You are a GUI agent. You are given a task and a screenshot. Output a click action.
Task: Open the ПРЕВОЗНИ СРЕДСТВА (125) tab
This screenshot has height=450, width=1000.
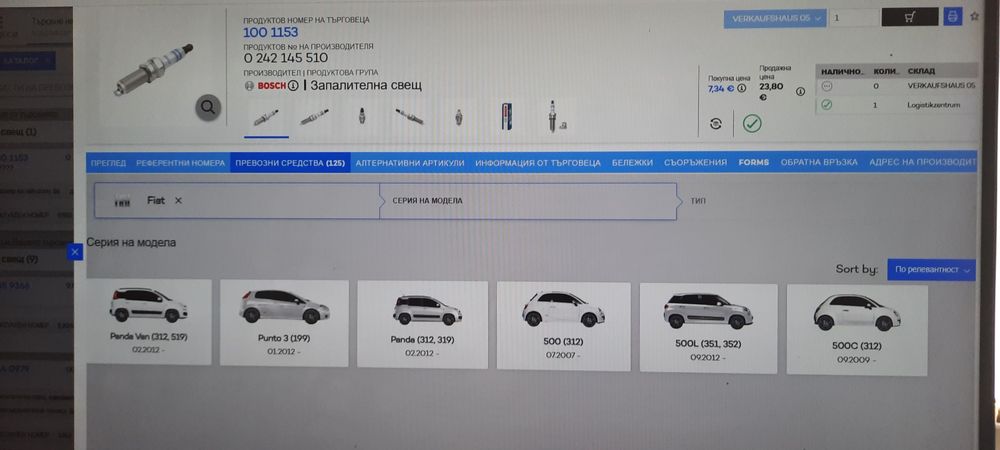(290, 163)
